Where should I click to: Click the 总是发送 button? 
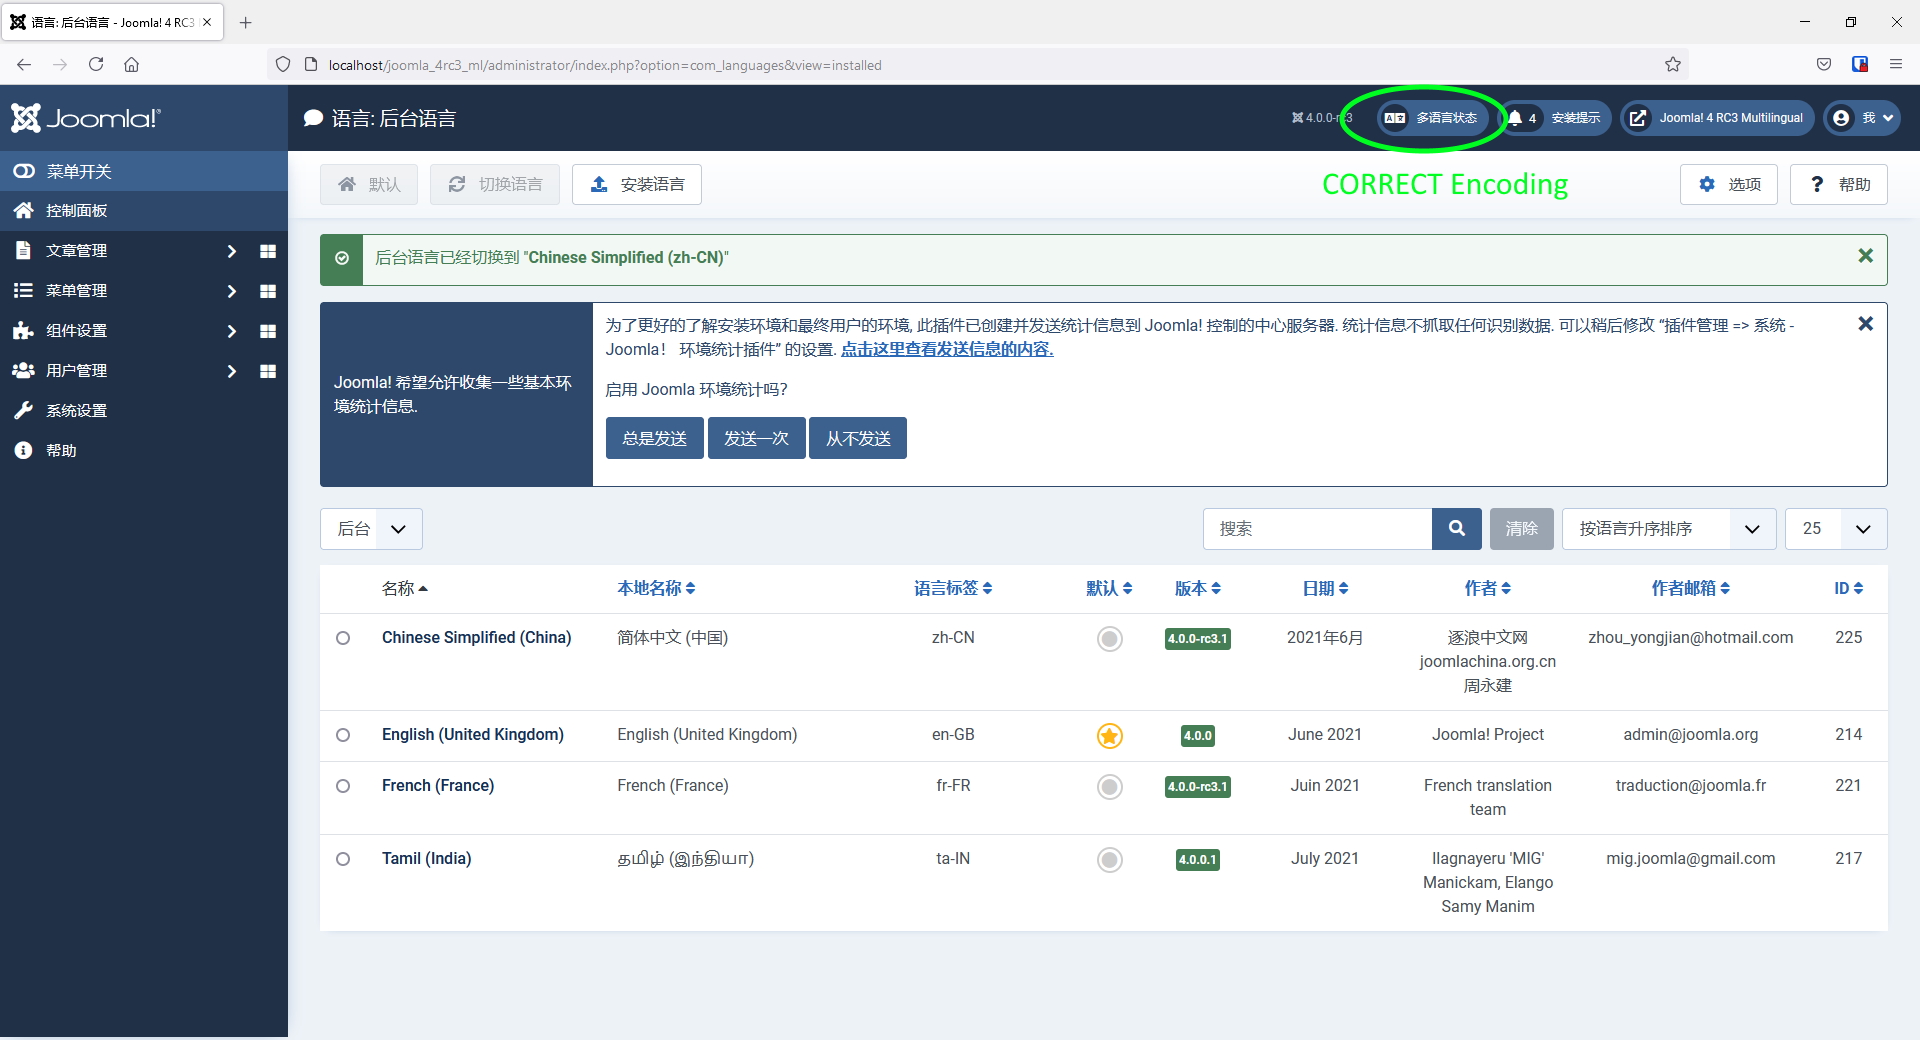coord(655,438)
